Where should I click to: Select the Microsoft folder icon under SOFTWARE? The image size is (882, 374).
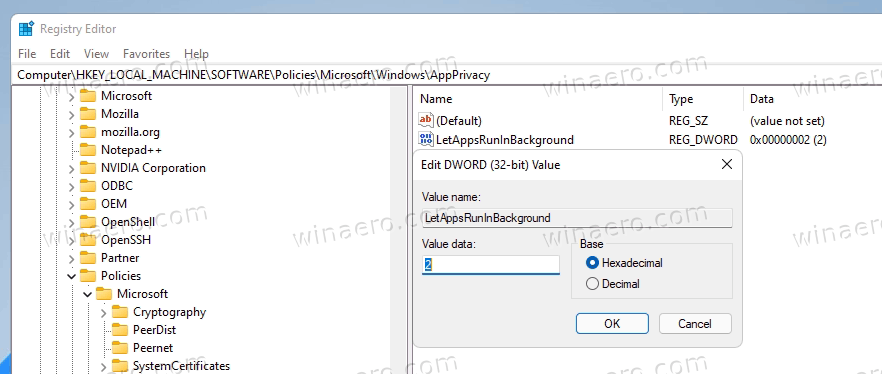point(87,96)
